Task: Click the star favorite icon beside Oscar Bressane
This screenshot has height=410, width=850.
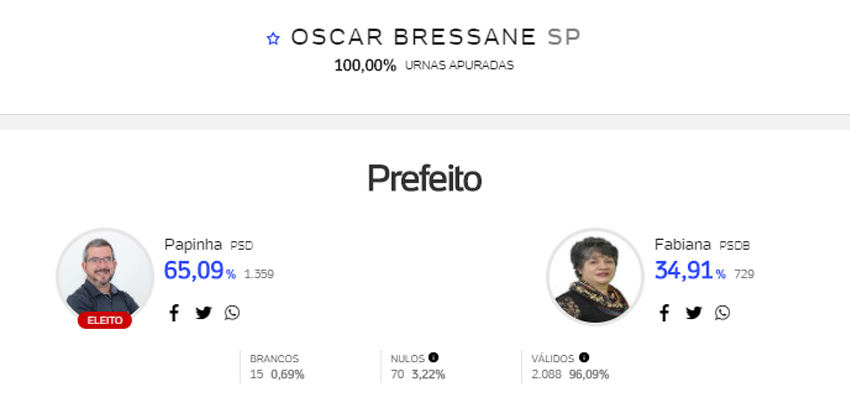Action: point(273,39)
